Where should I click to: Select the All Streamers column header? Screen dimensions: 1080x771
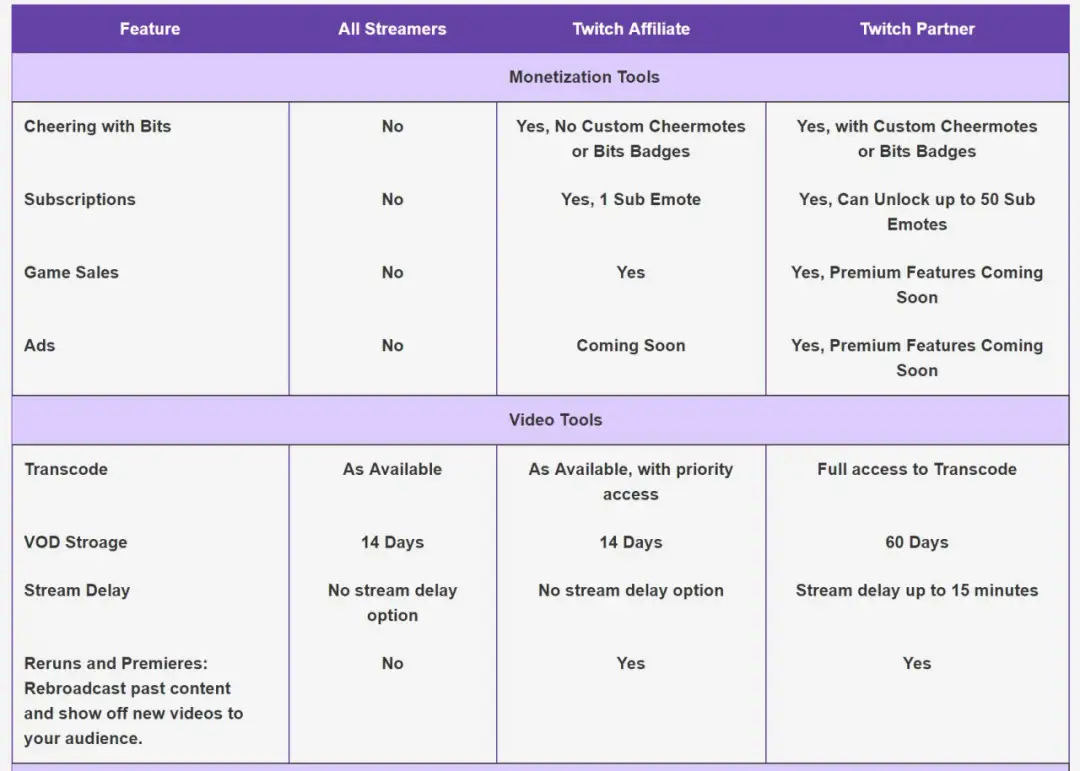click(392, 29)
